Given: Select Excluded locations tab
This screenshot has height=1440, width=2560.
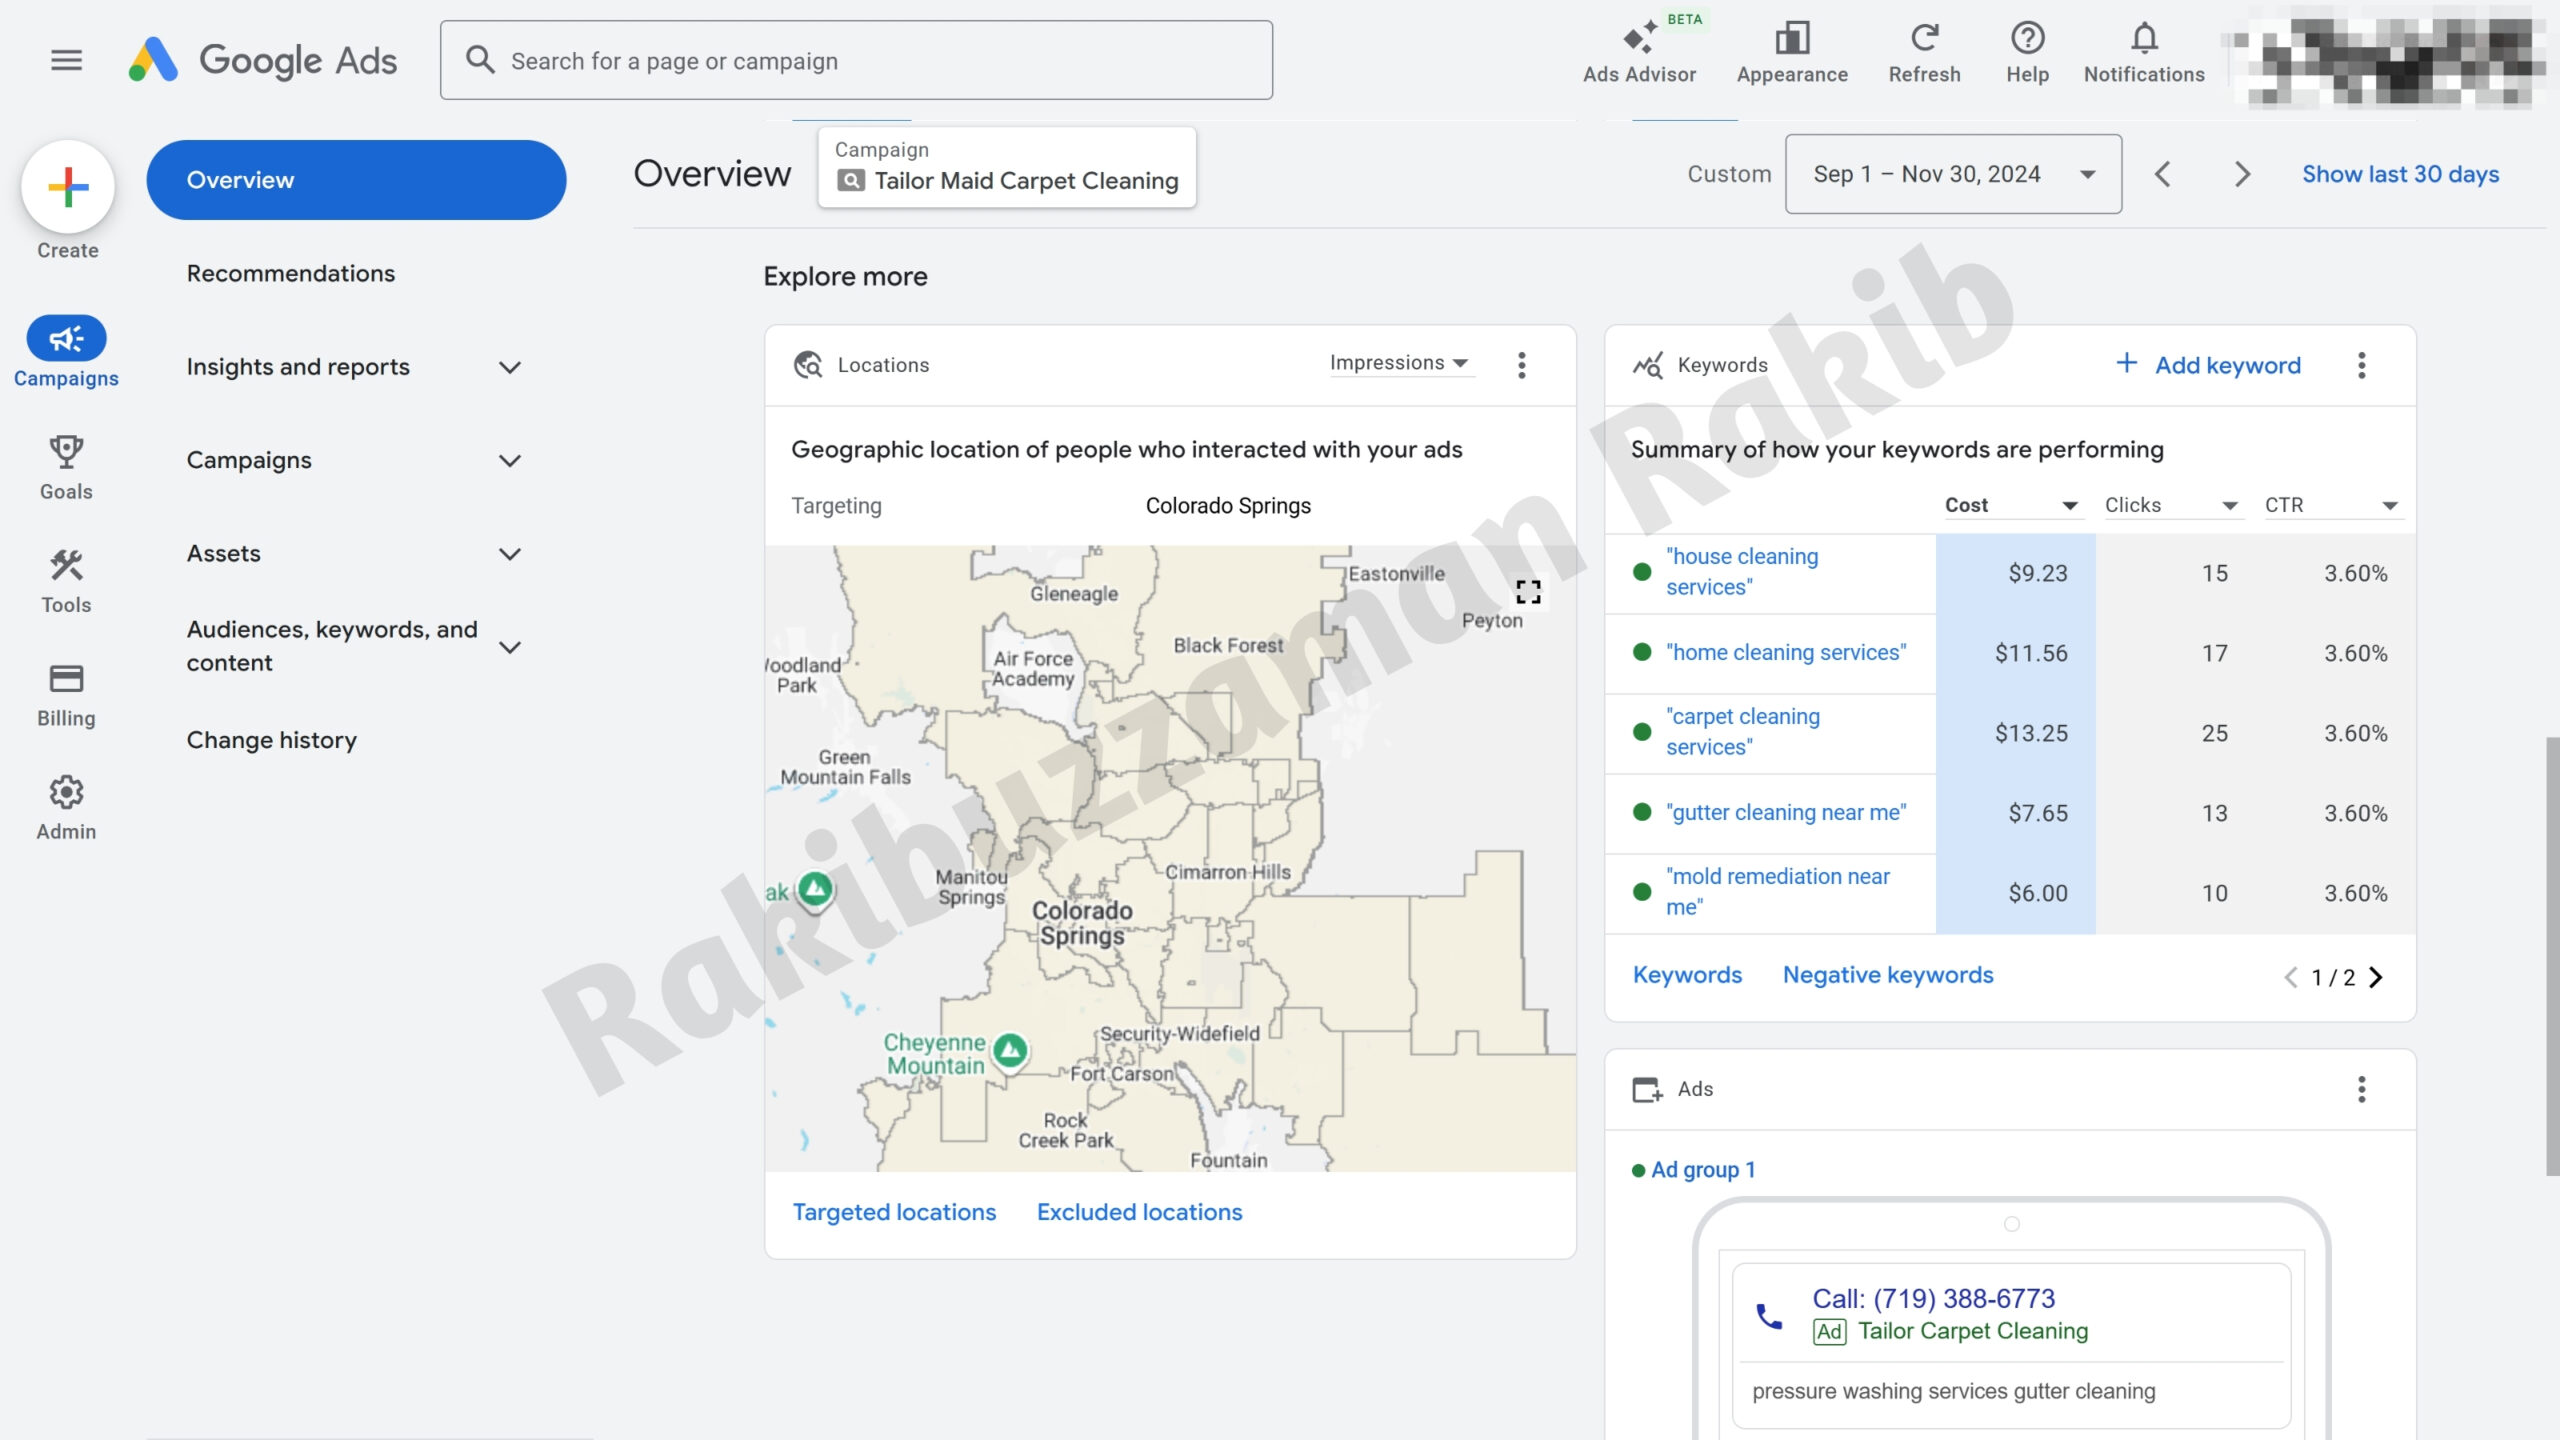Looking at the screenshot, I should 1139,1212.
